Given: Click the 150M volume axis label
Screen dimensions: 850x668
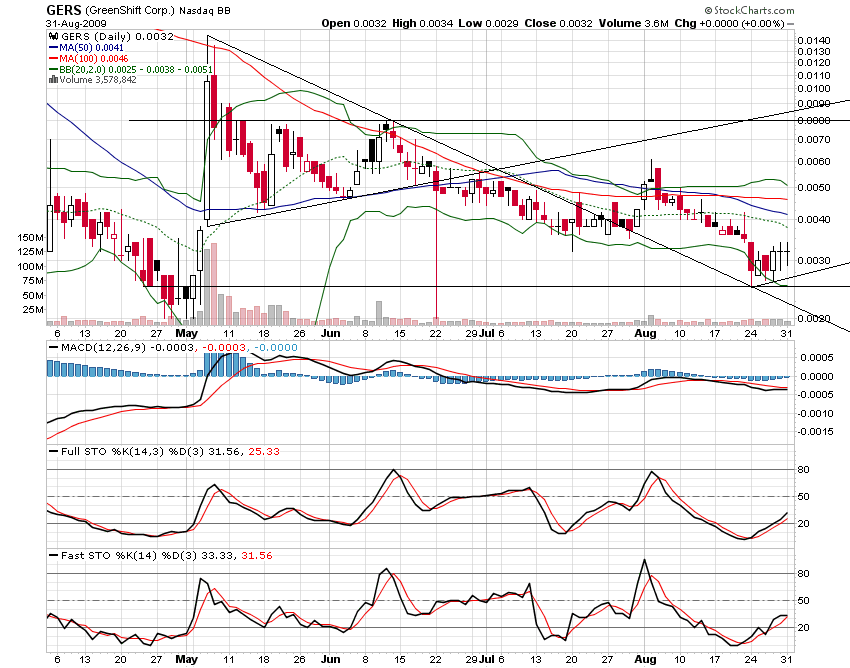Looking at the screenshot, I should [30, 237].
